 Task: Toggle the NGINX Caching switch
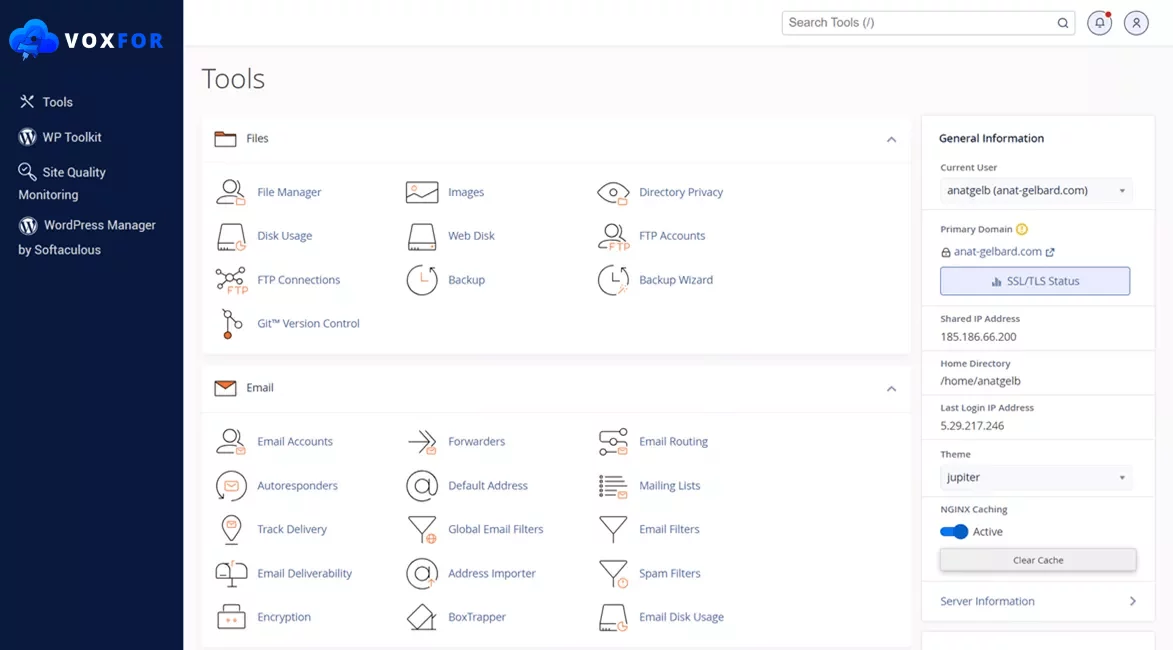pos(954,532)
